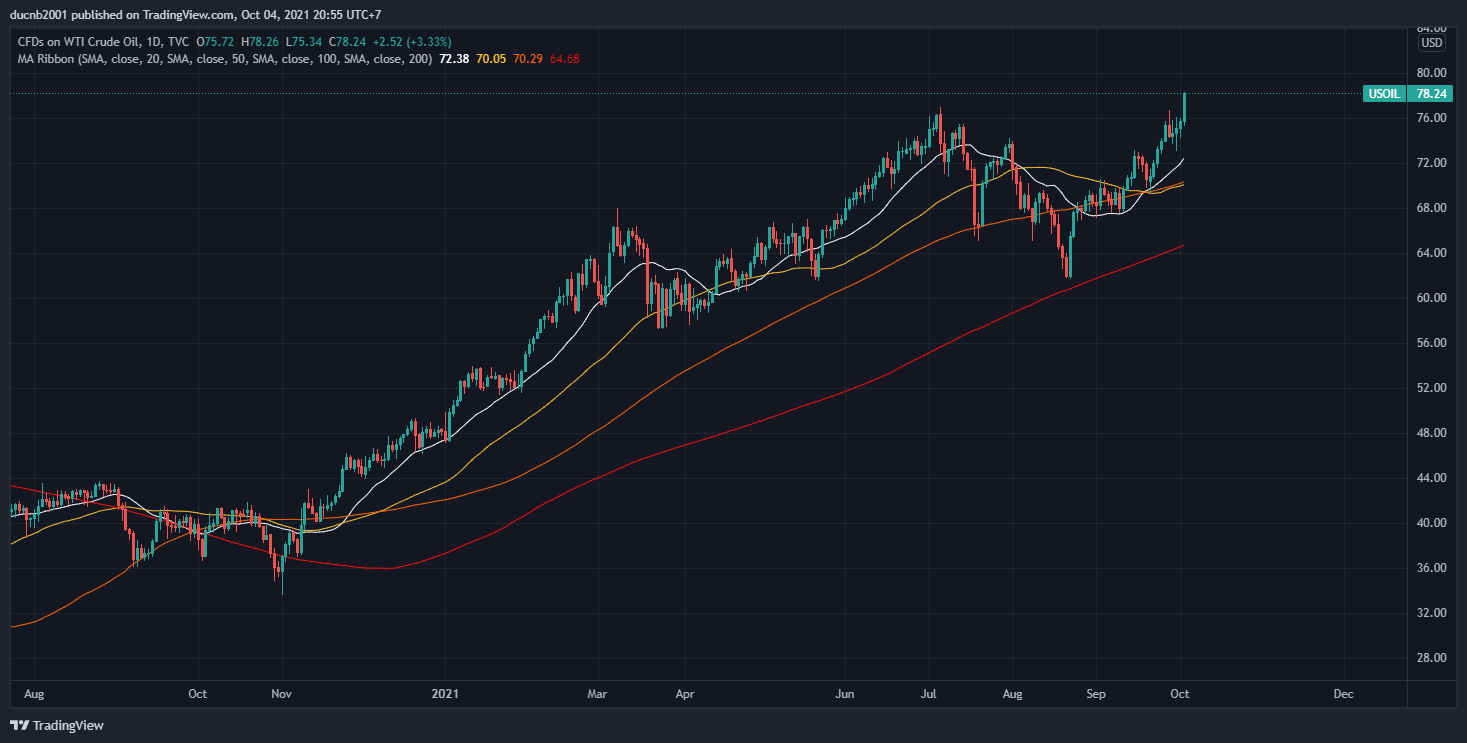Click the TradingView logo
Screen dimensions: 1467x743
[57, 725]
